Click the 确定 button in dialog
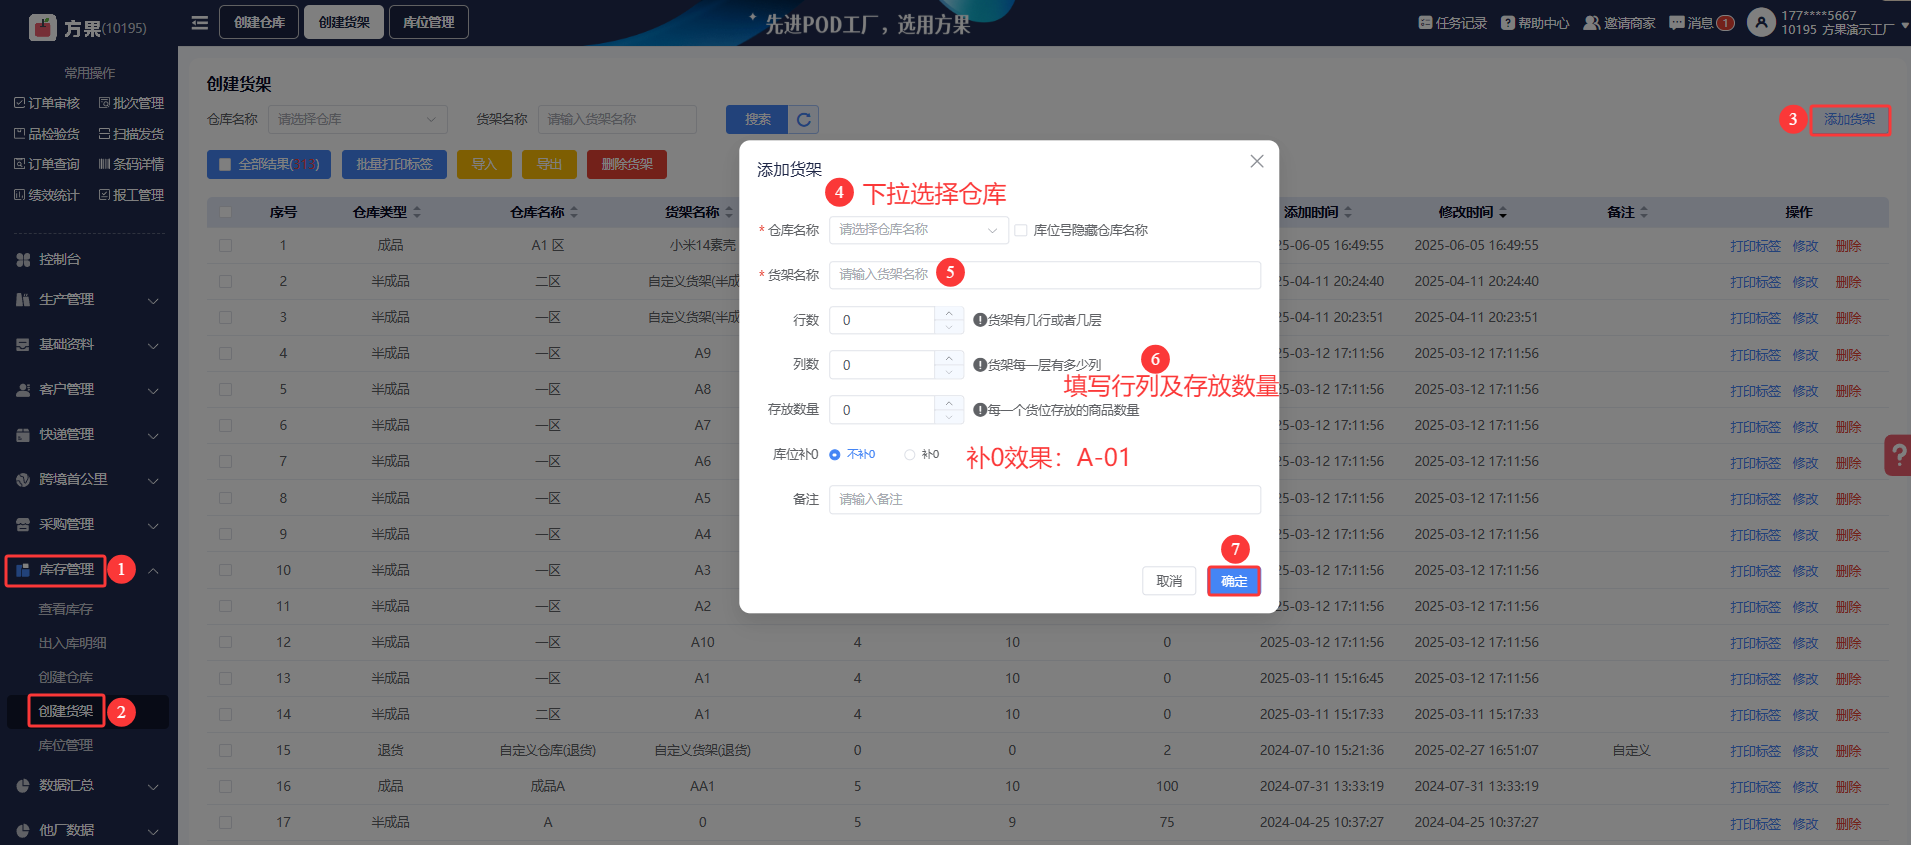The image size is (1911, 845). pyautogui.click(x=1233, y=581)
